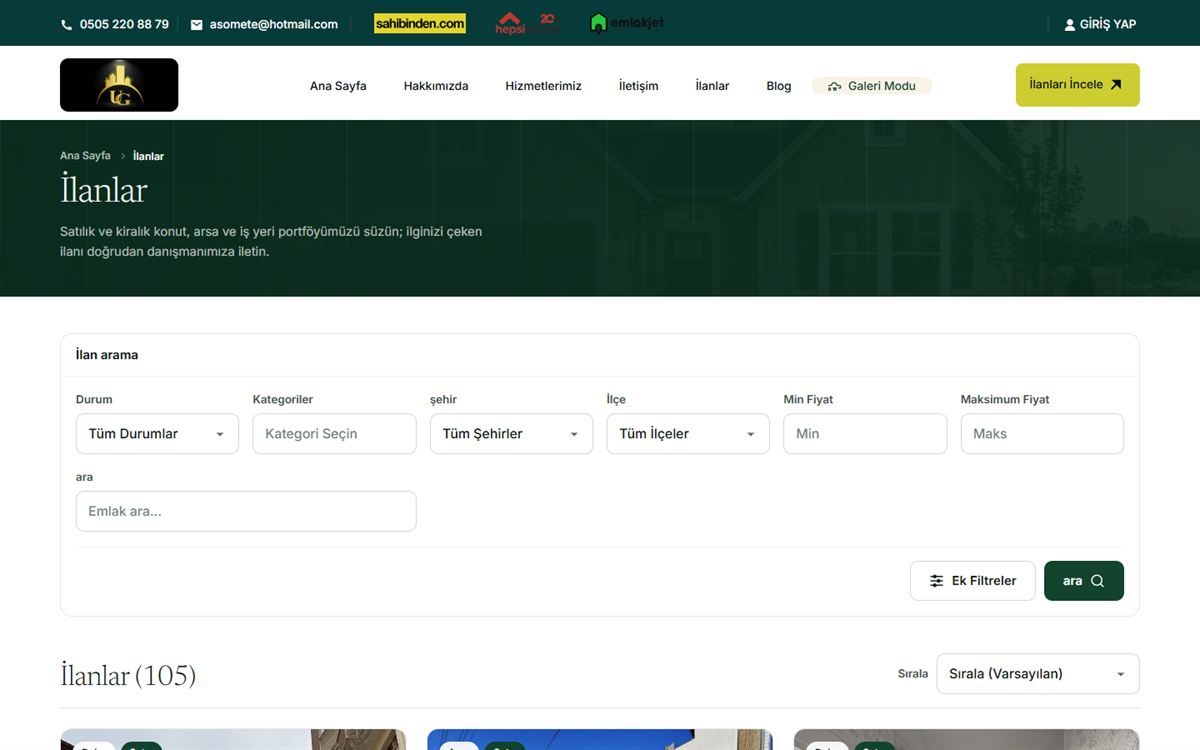The width and height of the screenshot is (1200, 750).
Task: Click the İlanlar (105) heading
Action: (x=128, y=676)
